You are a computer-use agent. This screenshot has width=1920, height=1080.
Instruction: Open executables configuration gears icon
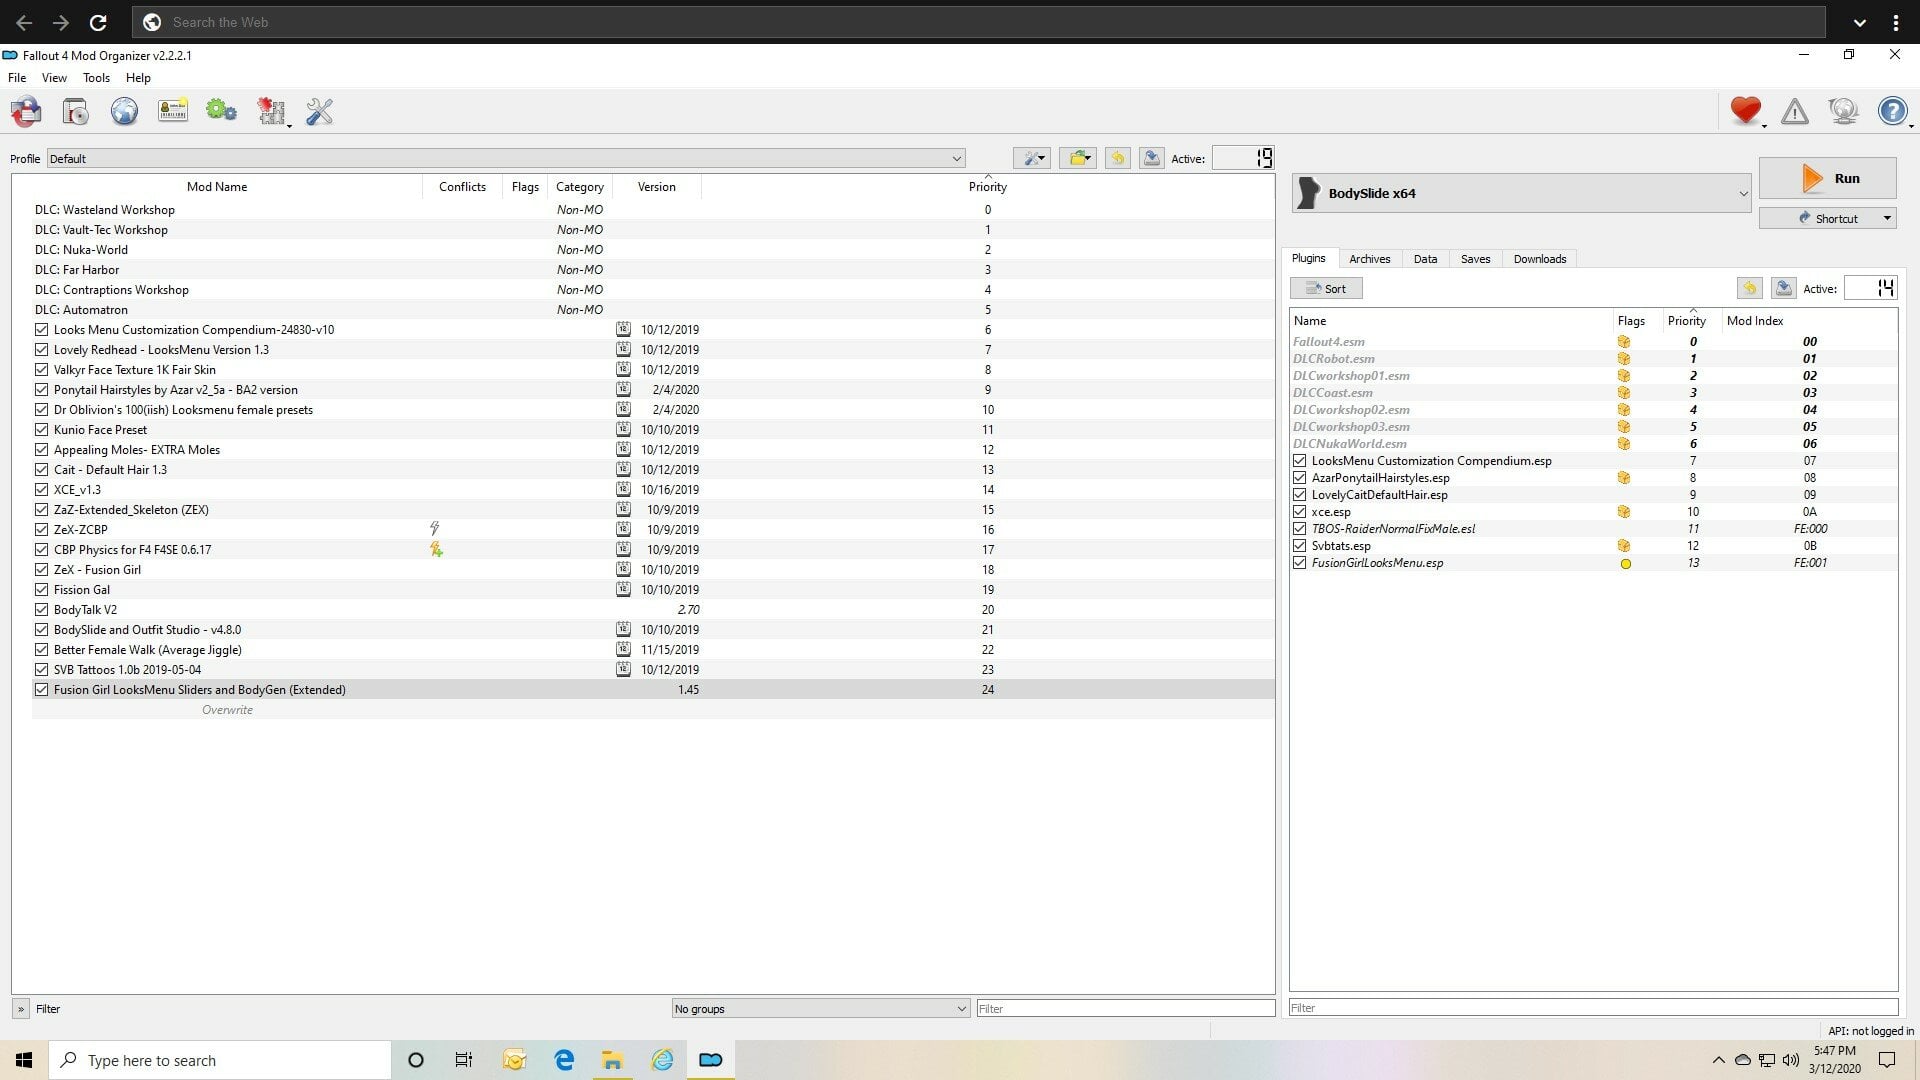221,111
